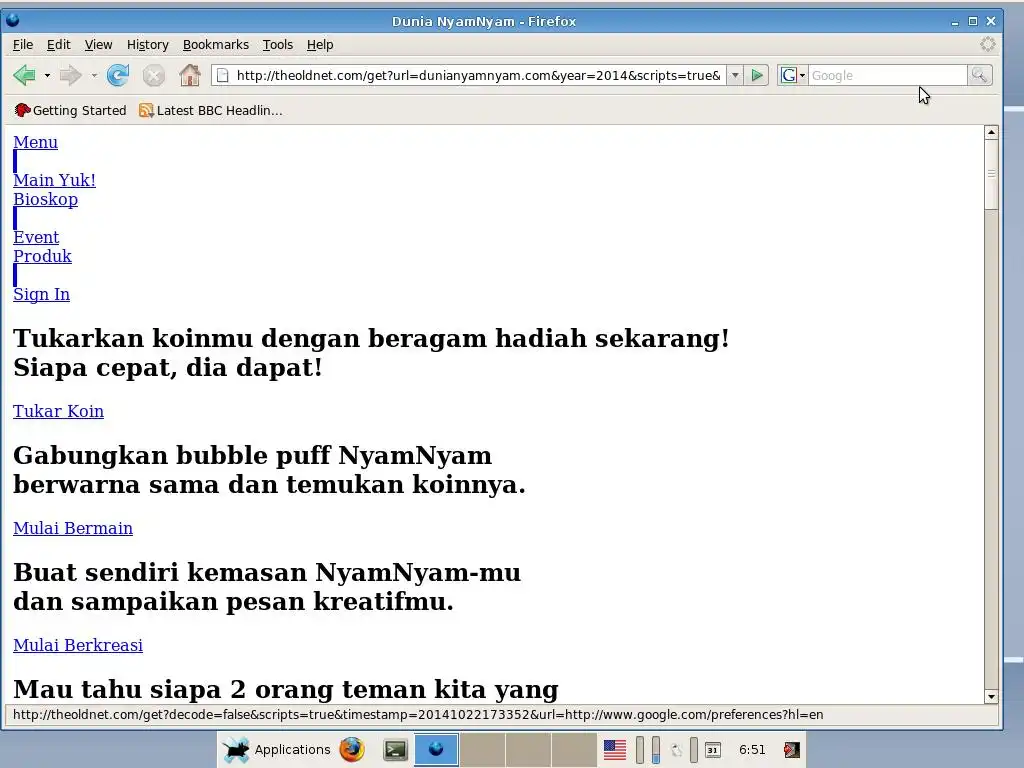
Task: Click the vertical scrollbar thumb
Action: [991, 174]
